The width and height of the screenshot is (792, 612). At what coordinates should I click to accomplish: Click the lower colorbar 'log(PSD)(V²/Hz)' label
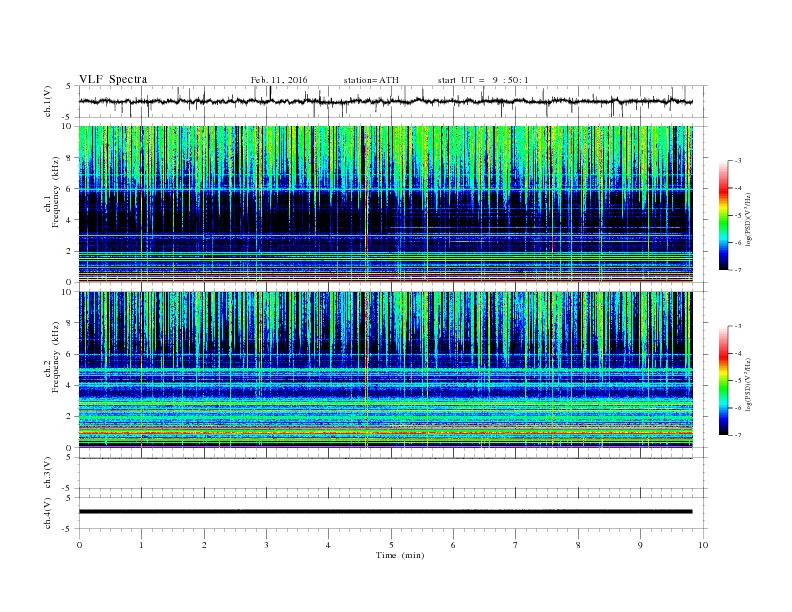tap(749, 384)
